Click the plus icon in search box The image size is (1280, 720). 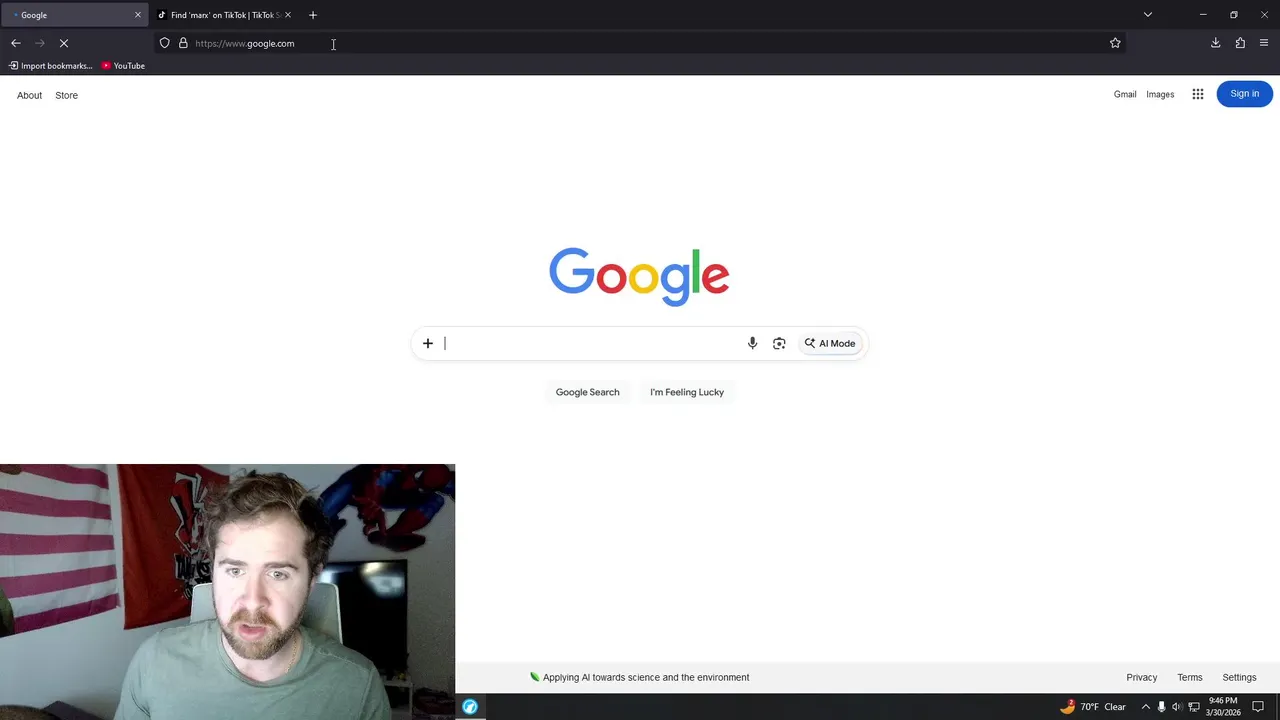coord(428,343)
